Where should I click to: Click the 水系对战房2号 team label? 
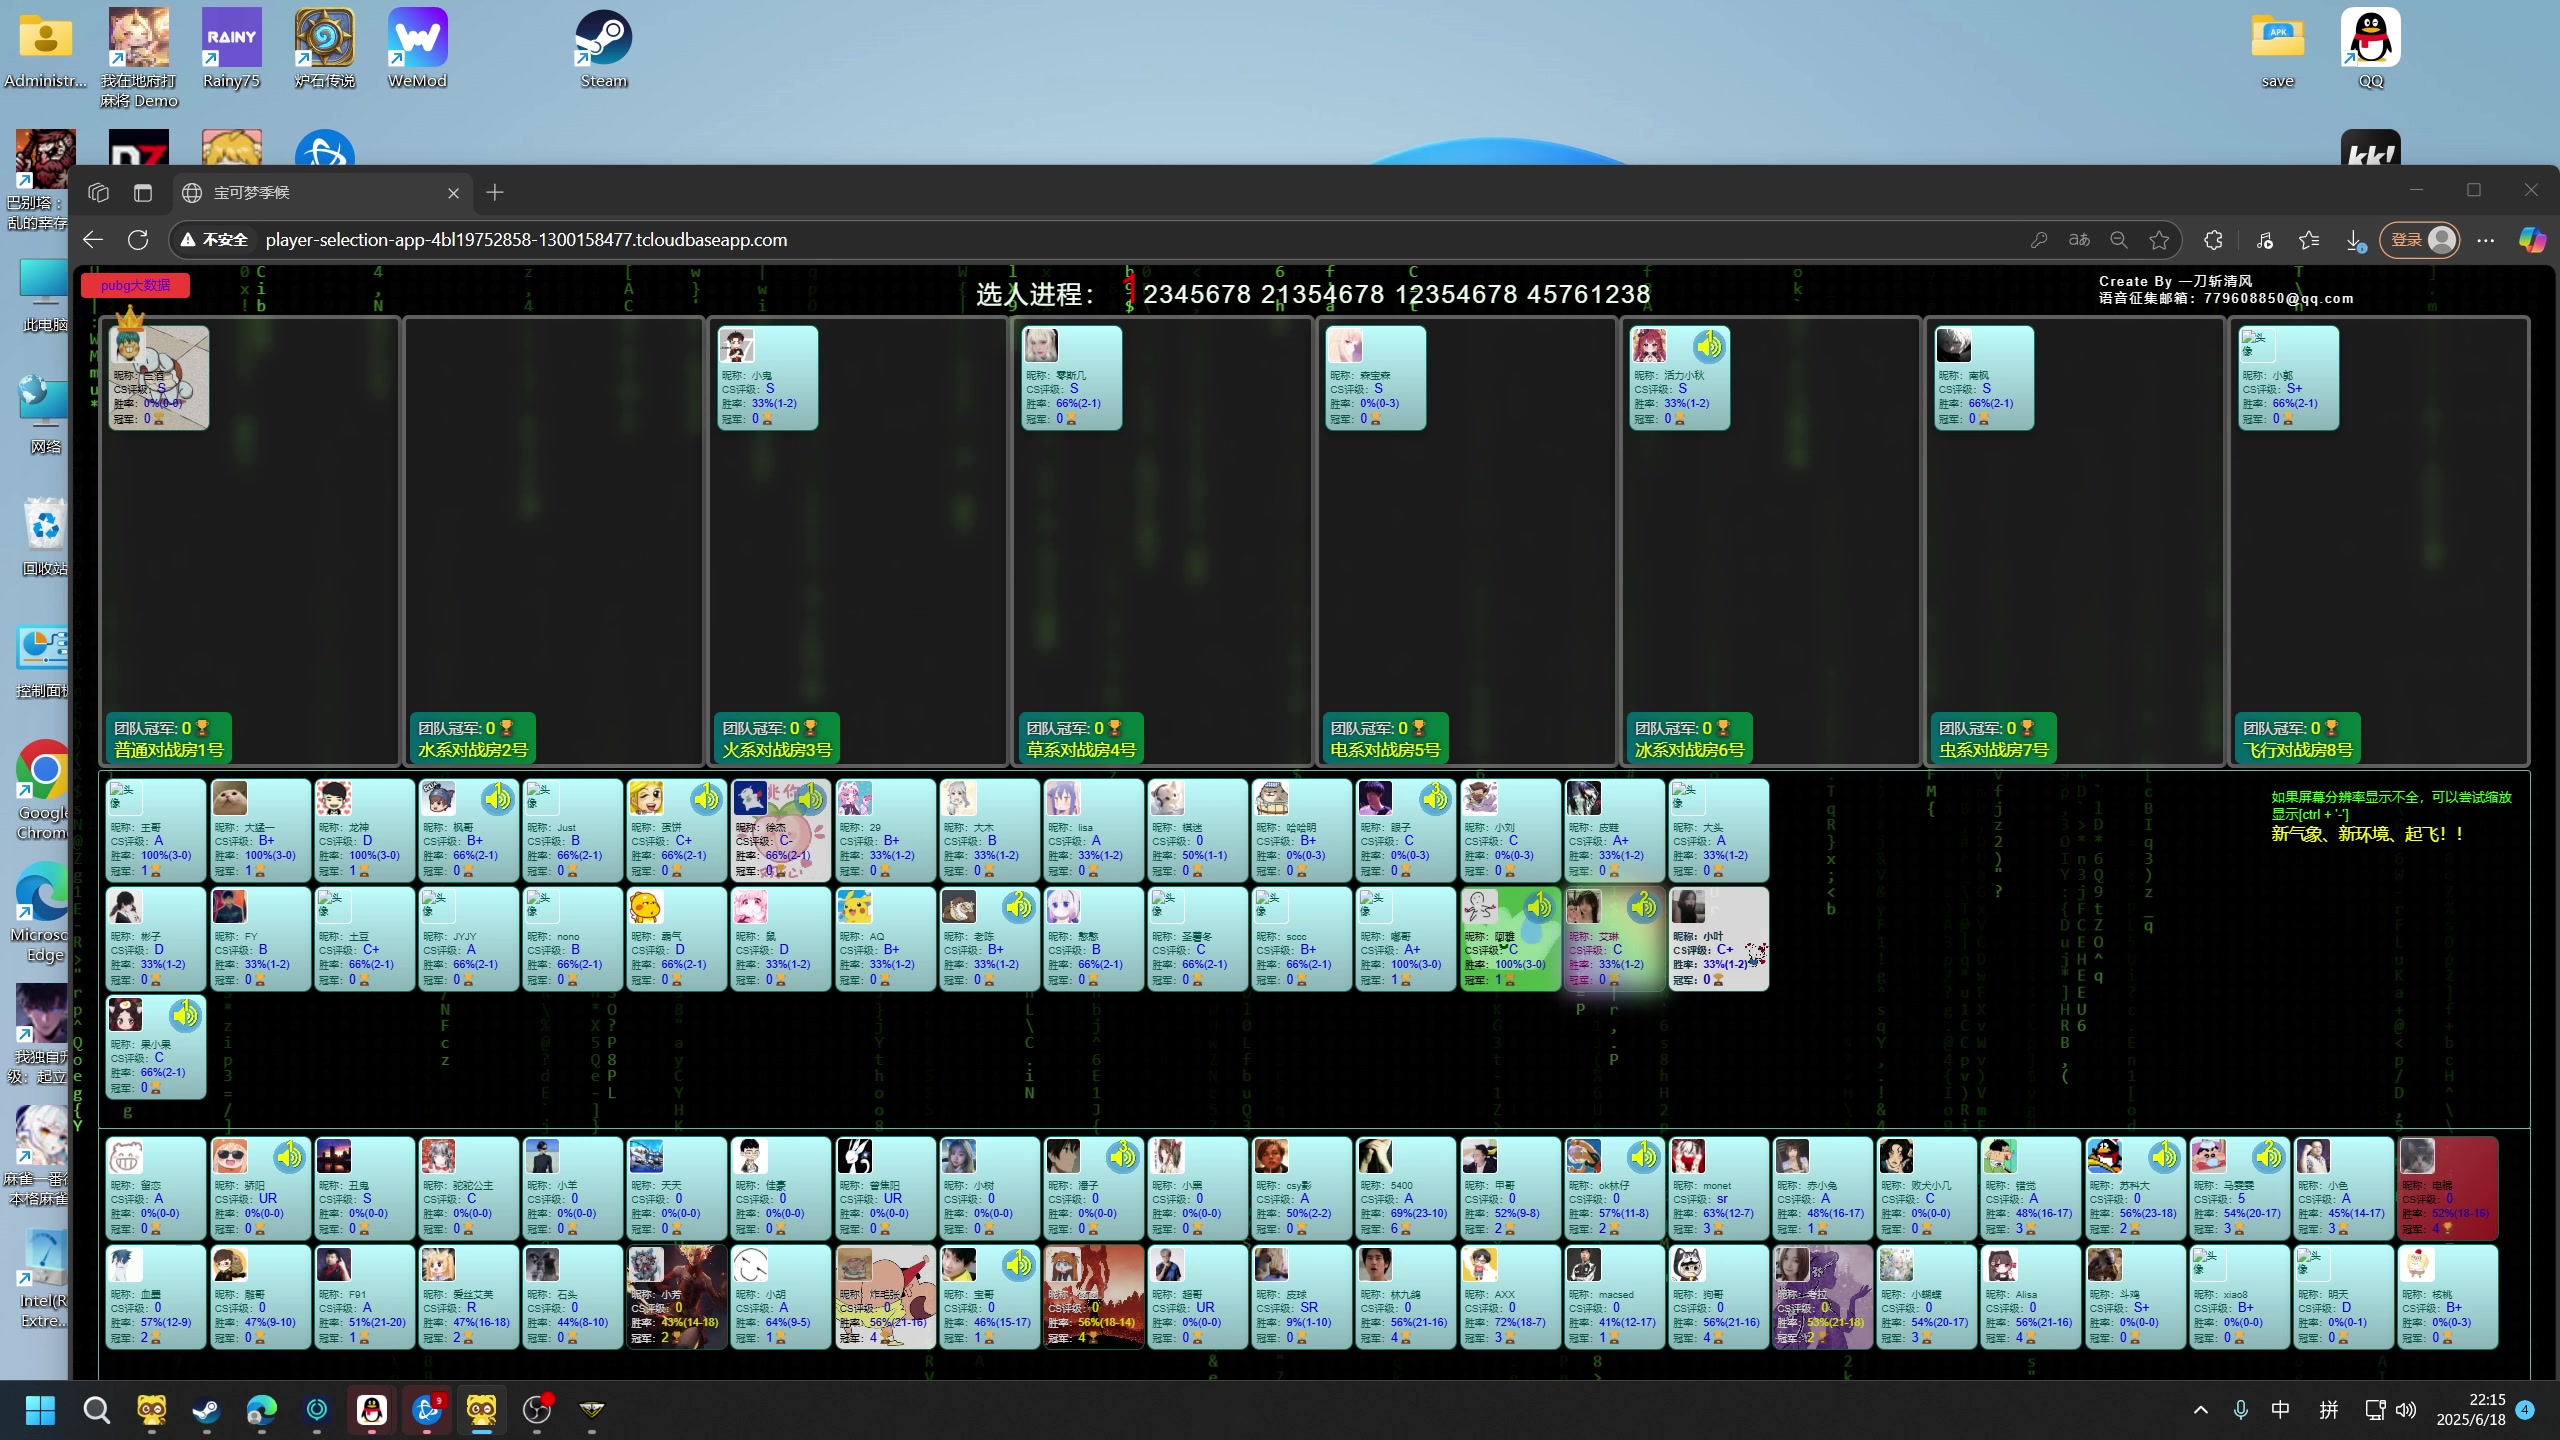coord(473,750)
